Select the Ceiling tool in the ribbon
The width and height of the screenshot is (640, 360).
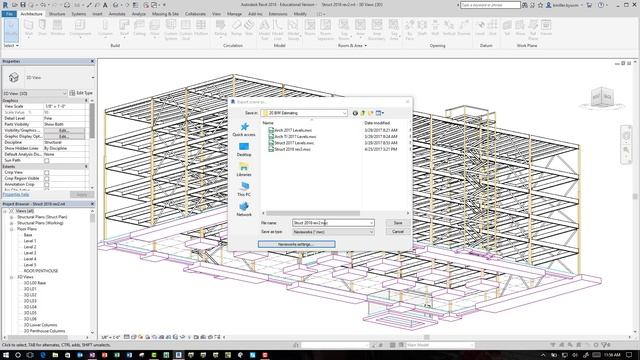point(139,28)
